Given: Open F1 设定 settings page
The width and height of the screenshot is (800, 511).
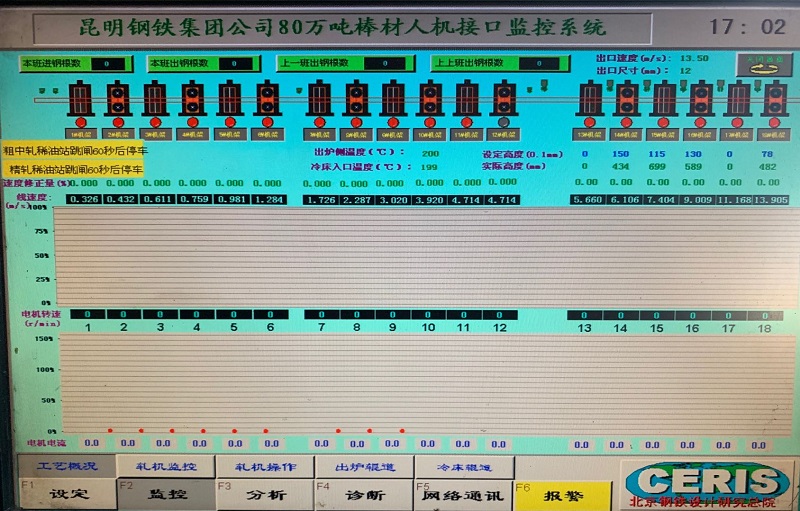Looking at the screenshot, I should [67, 494].
